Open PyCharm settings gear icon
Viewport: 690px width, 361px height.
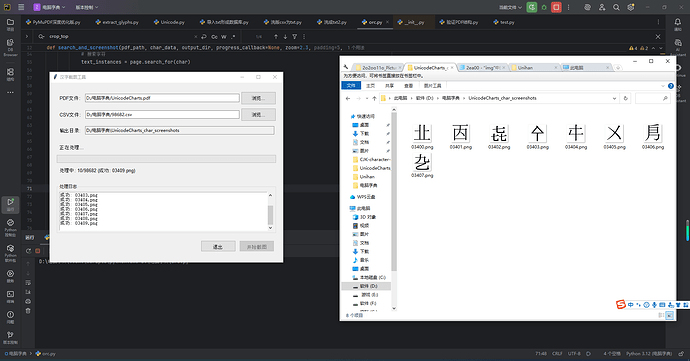tap(631, 7)
